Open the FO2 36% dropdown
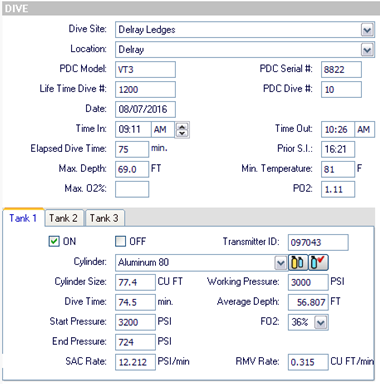The image size is (380, 384). [321, 322]
